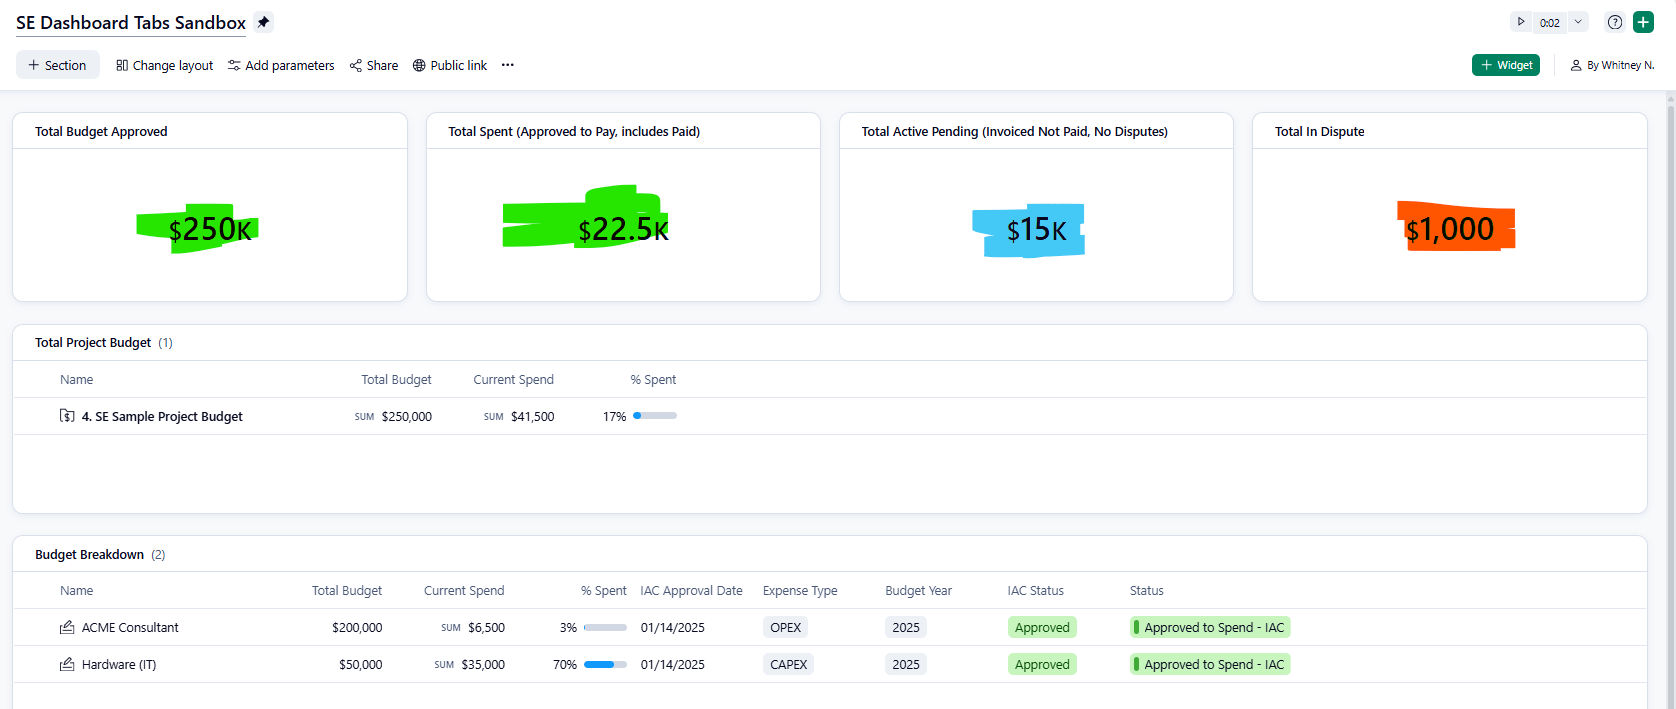This screenshot has width=1676, height=709.
Task: Select the CAPEX expense type tag
Action: pos(788,664)
